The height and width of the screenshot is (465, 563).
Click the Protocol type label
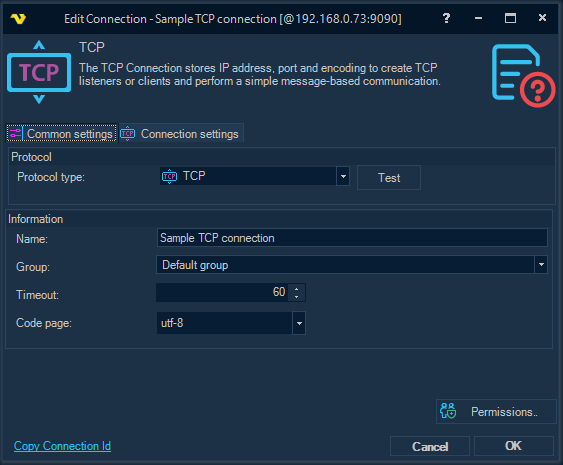pos(51,177)
